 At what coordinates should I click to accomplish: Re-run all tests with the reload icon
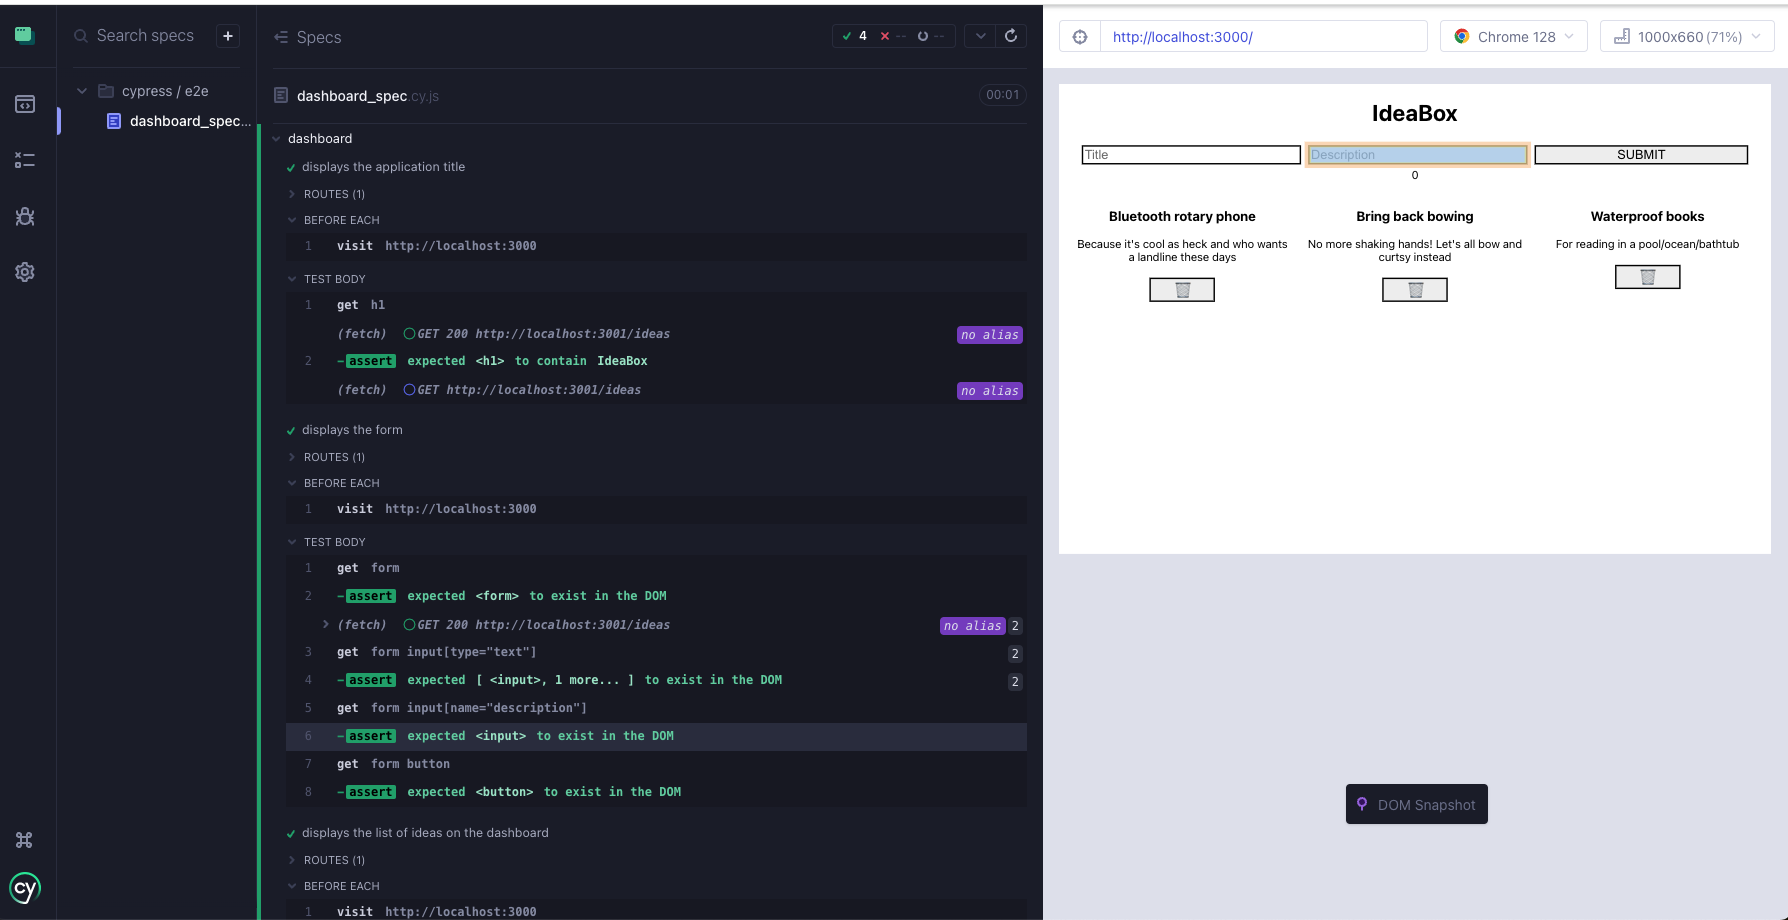click(x=1011, y=35)
